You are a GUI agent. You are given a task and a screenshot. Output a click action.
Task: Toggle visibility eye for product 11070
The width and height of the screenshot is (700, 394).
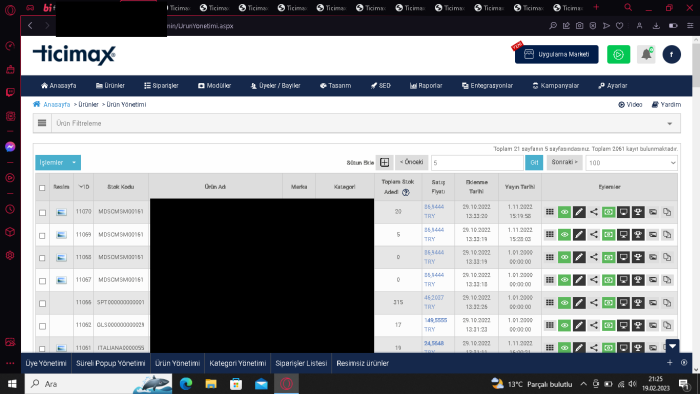point(564,212)
